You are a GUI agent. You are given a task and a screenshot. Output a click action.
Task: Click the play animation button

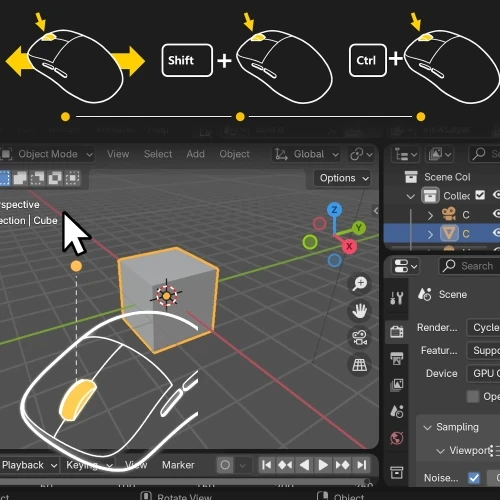coord(323,465)
